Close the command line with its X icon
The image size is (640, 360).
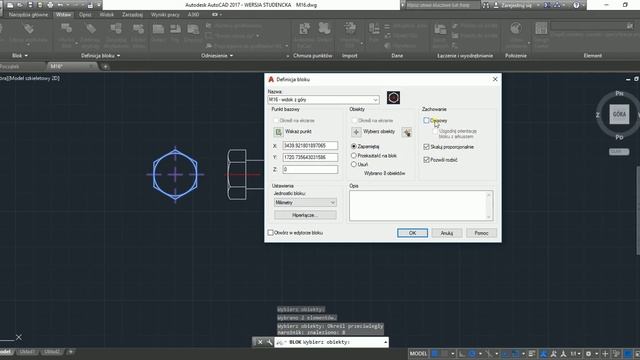[260, 342]
